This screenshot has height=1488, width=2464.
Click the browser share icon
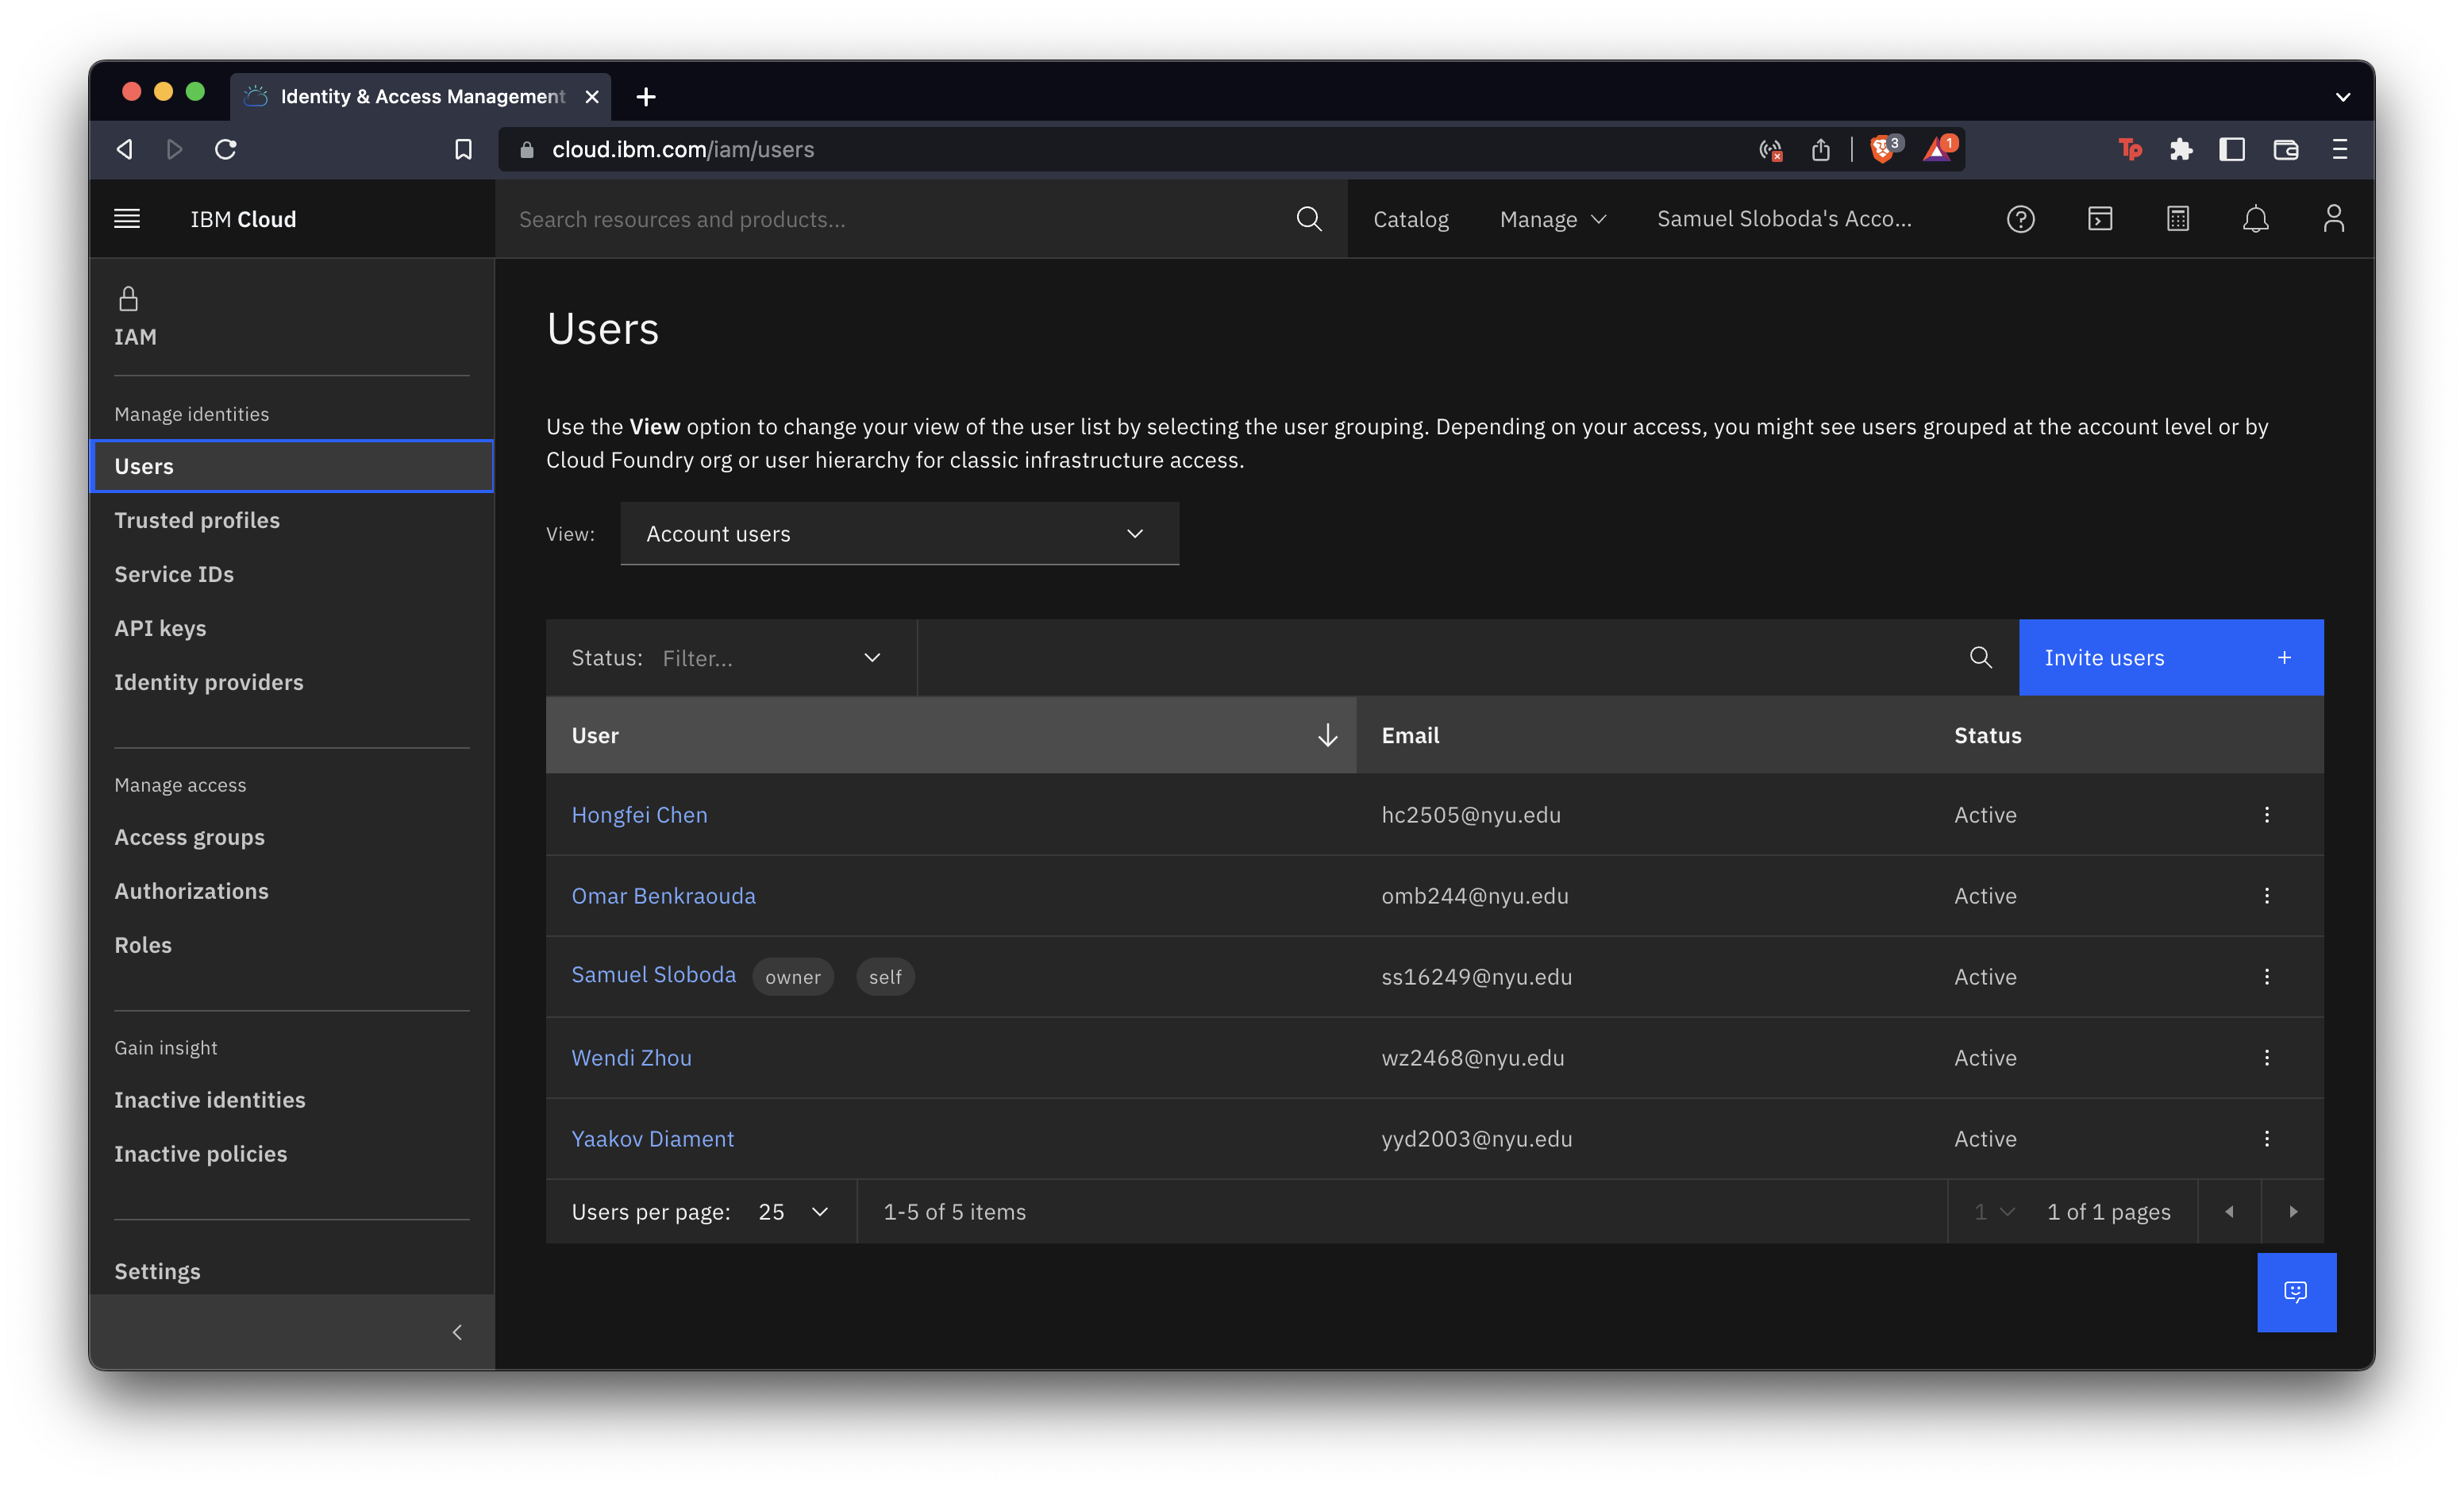click(1820, 149)
